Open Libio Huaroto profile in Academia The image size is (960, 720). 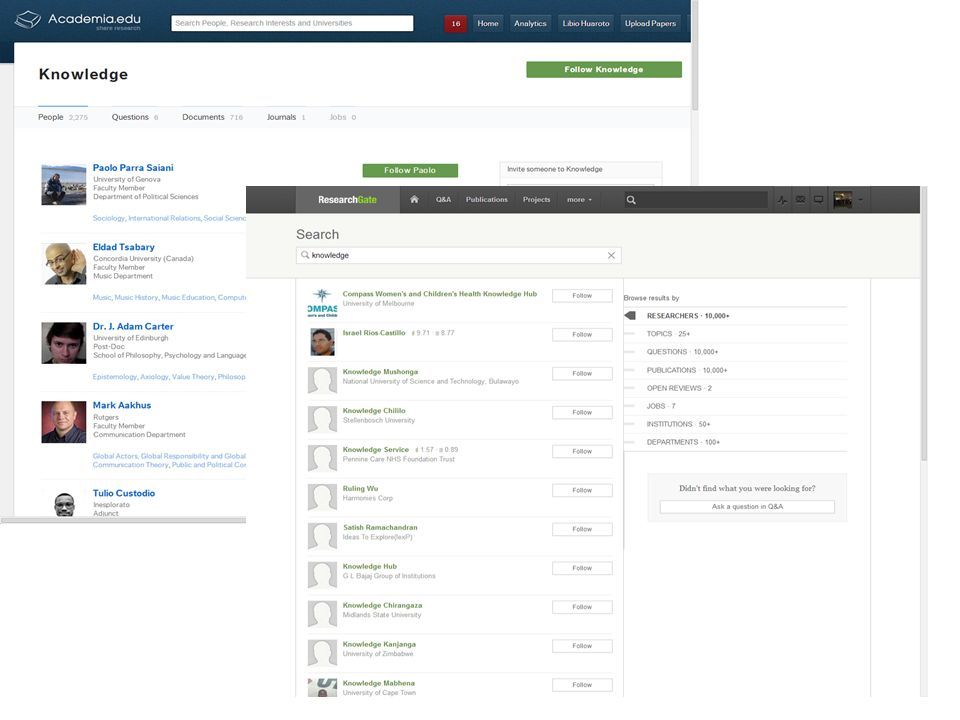pyautogui.click(x=586, y=23)
